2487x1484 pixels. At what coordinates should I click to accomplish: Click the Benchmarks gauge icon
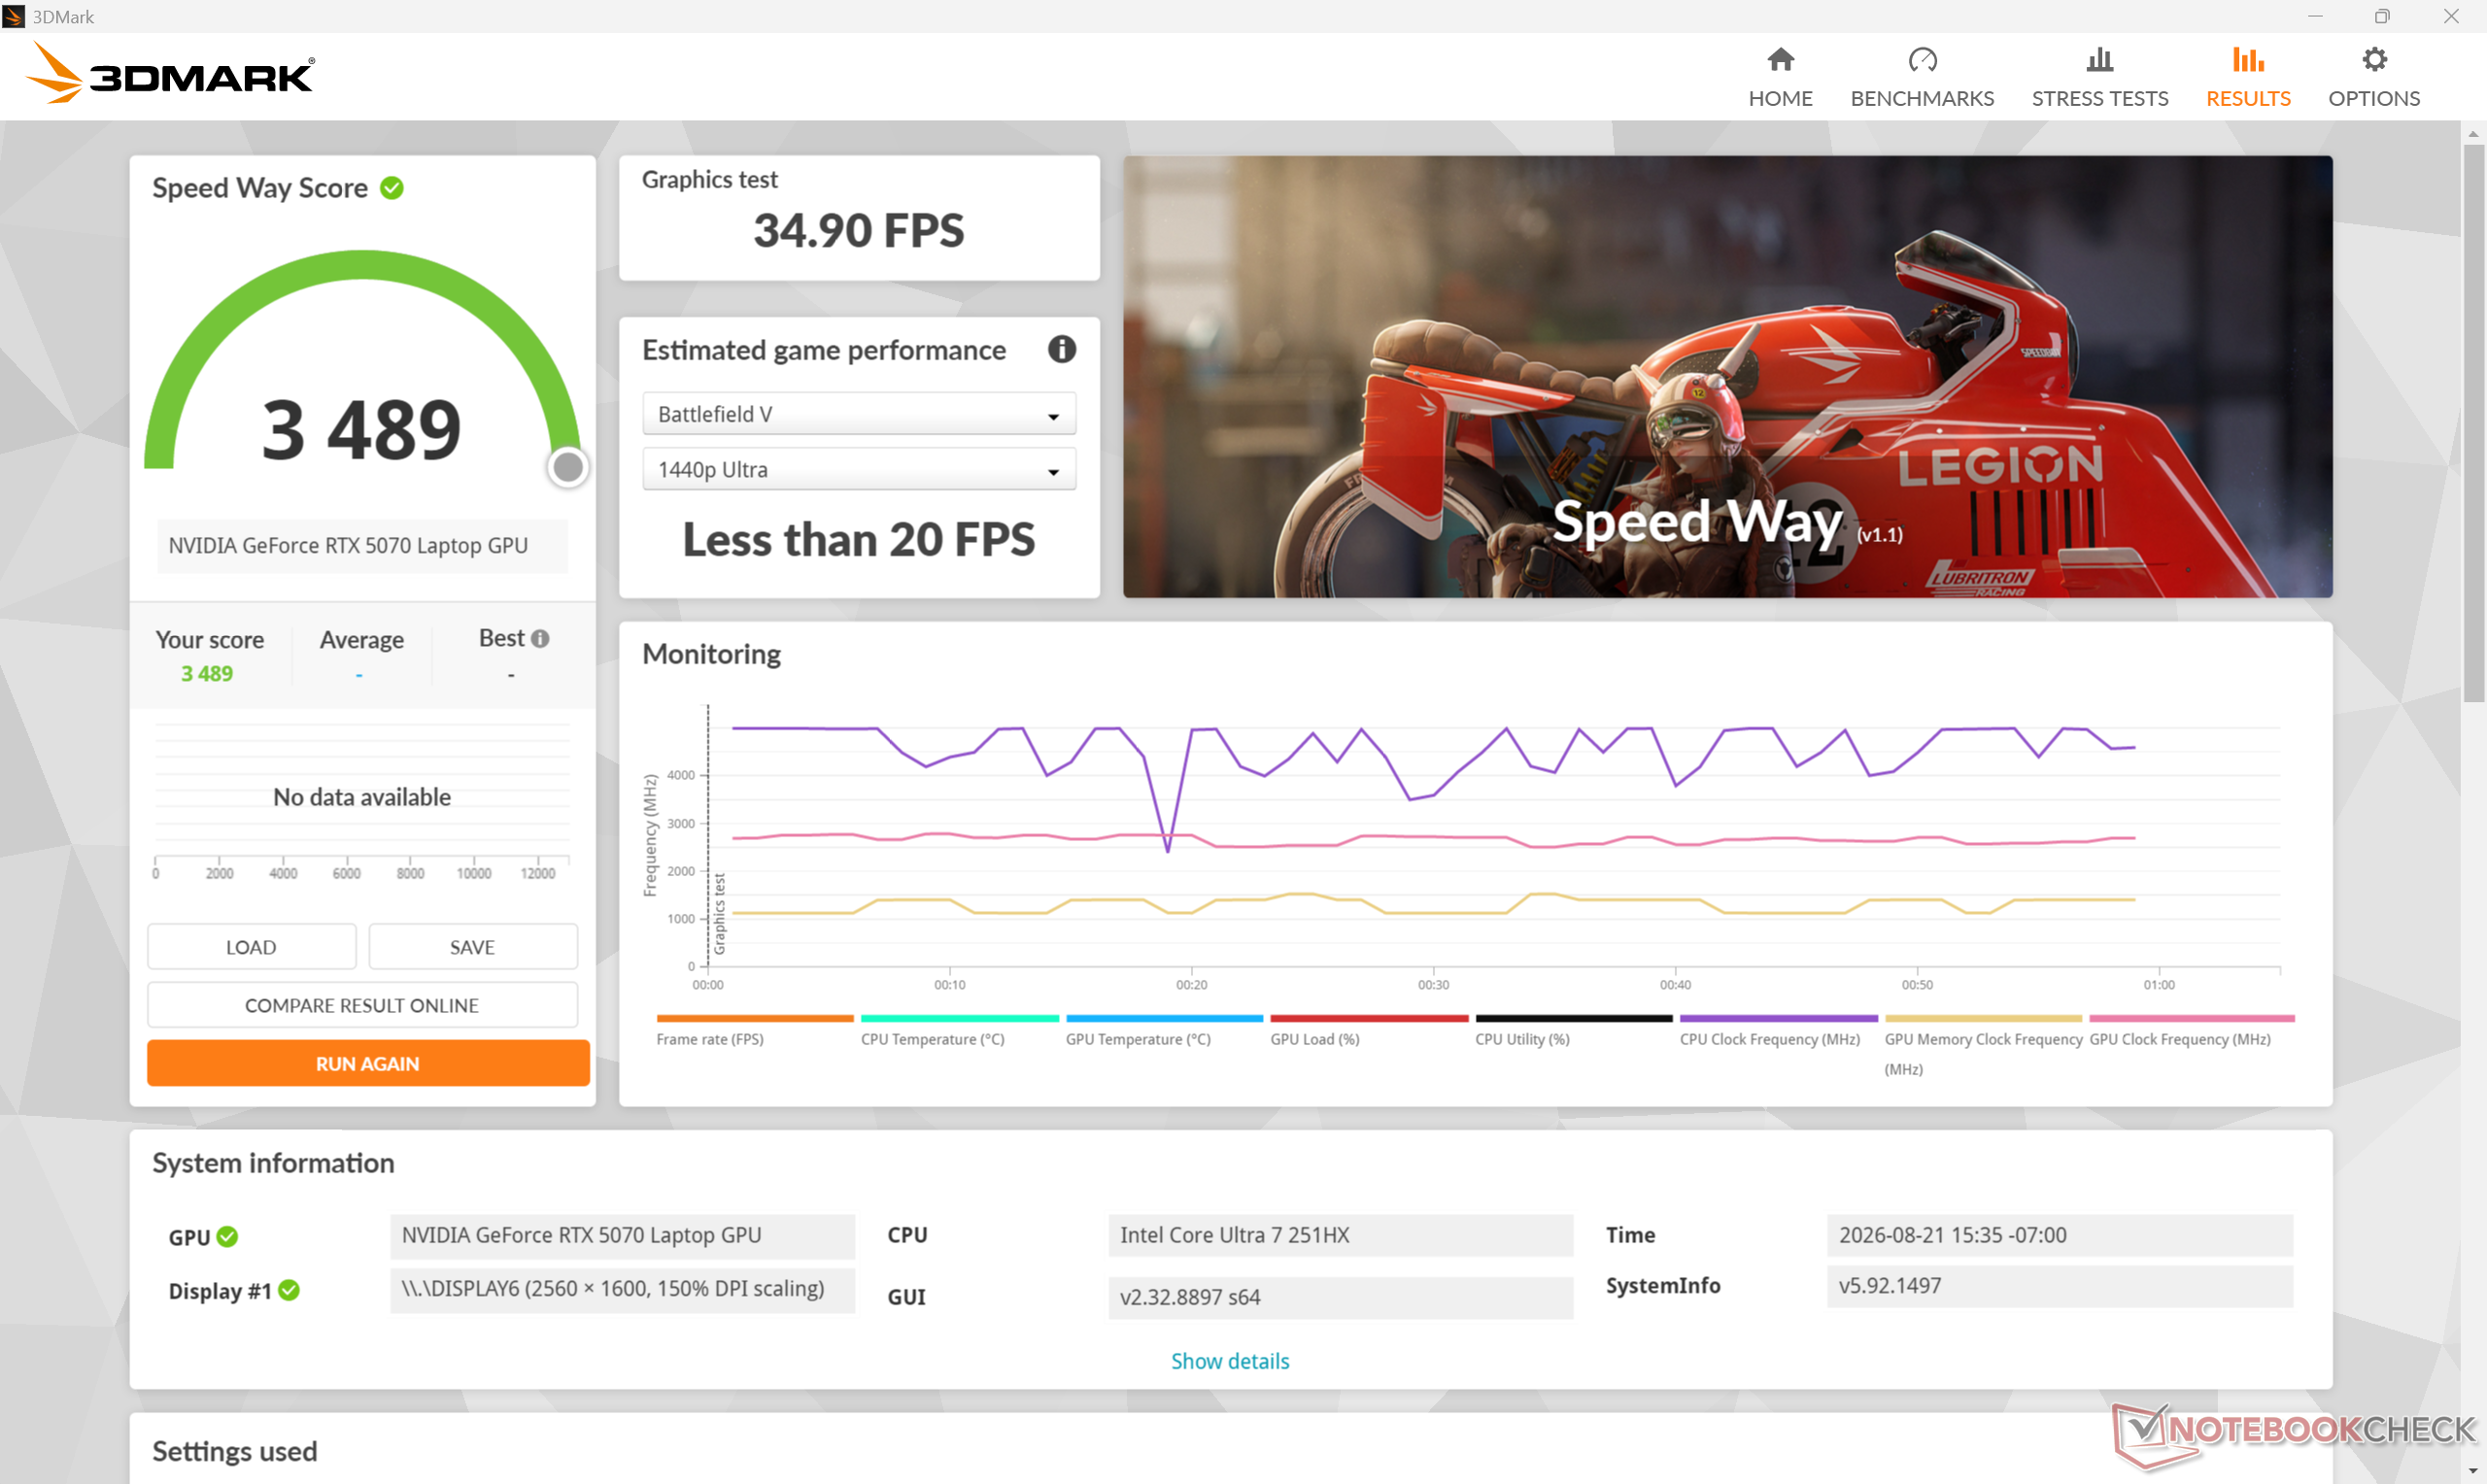pos(1922,60)
